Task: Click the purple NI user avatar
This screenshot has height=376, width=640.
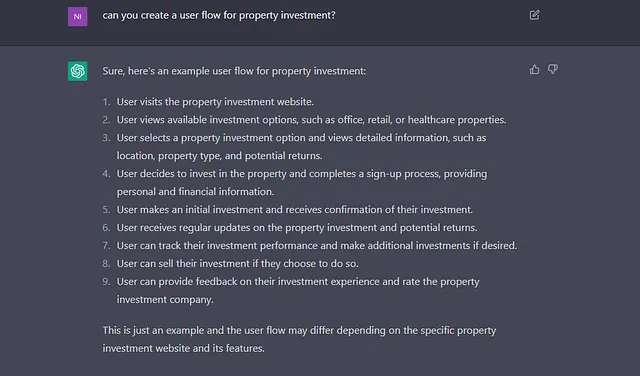Action: (x=78, y=16)
